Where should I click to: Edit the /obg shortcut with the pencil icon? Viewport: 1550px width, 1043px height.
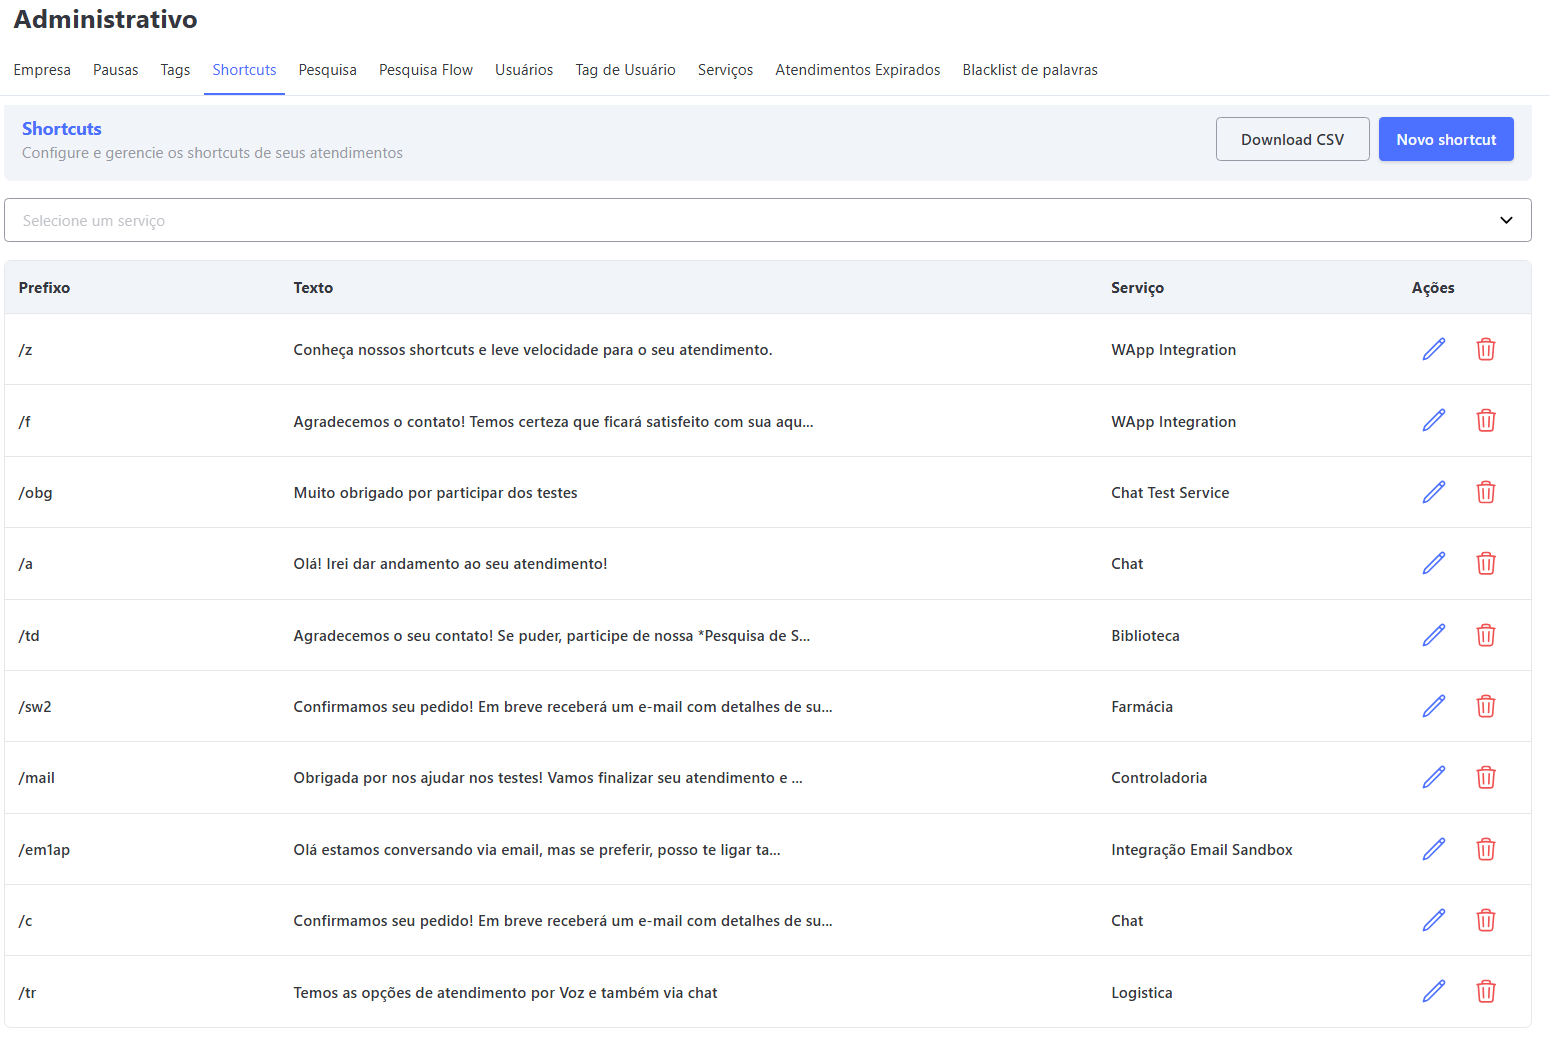[x=1434, y=492]
